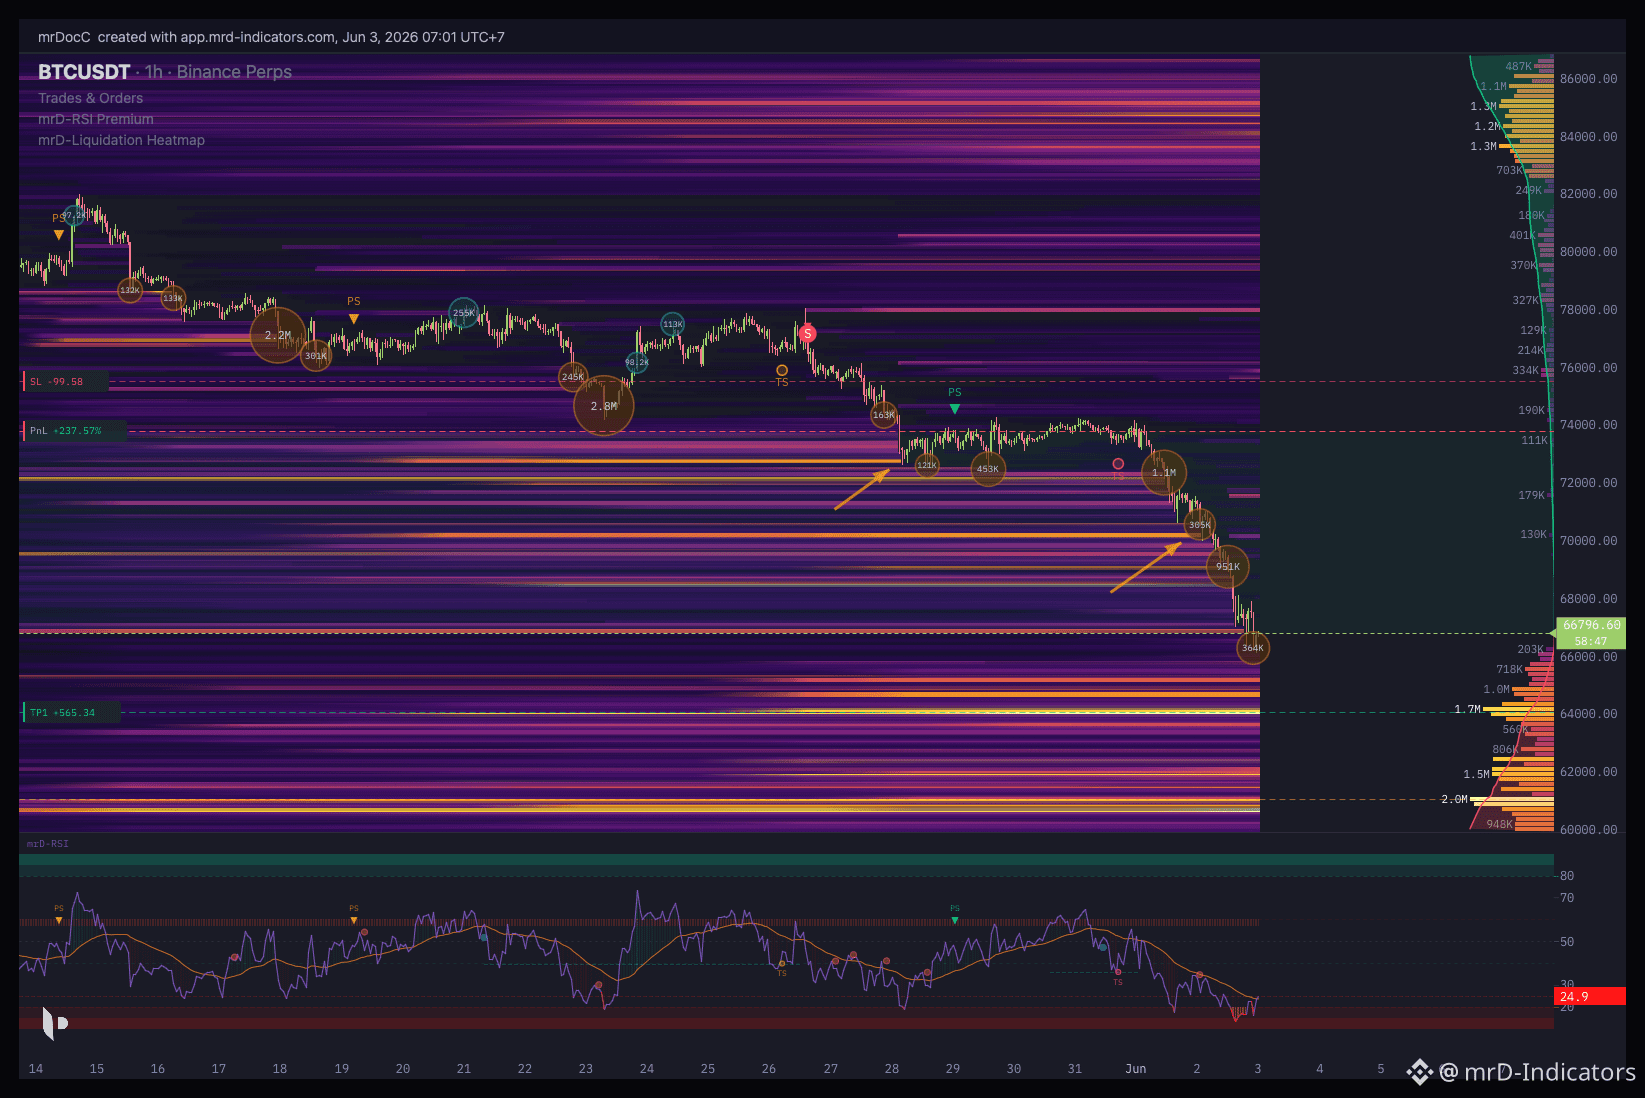Click the red S sell signal marker
This screenshot has width=1645, height=1098.
[807, 333]
